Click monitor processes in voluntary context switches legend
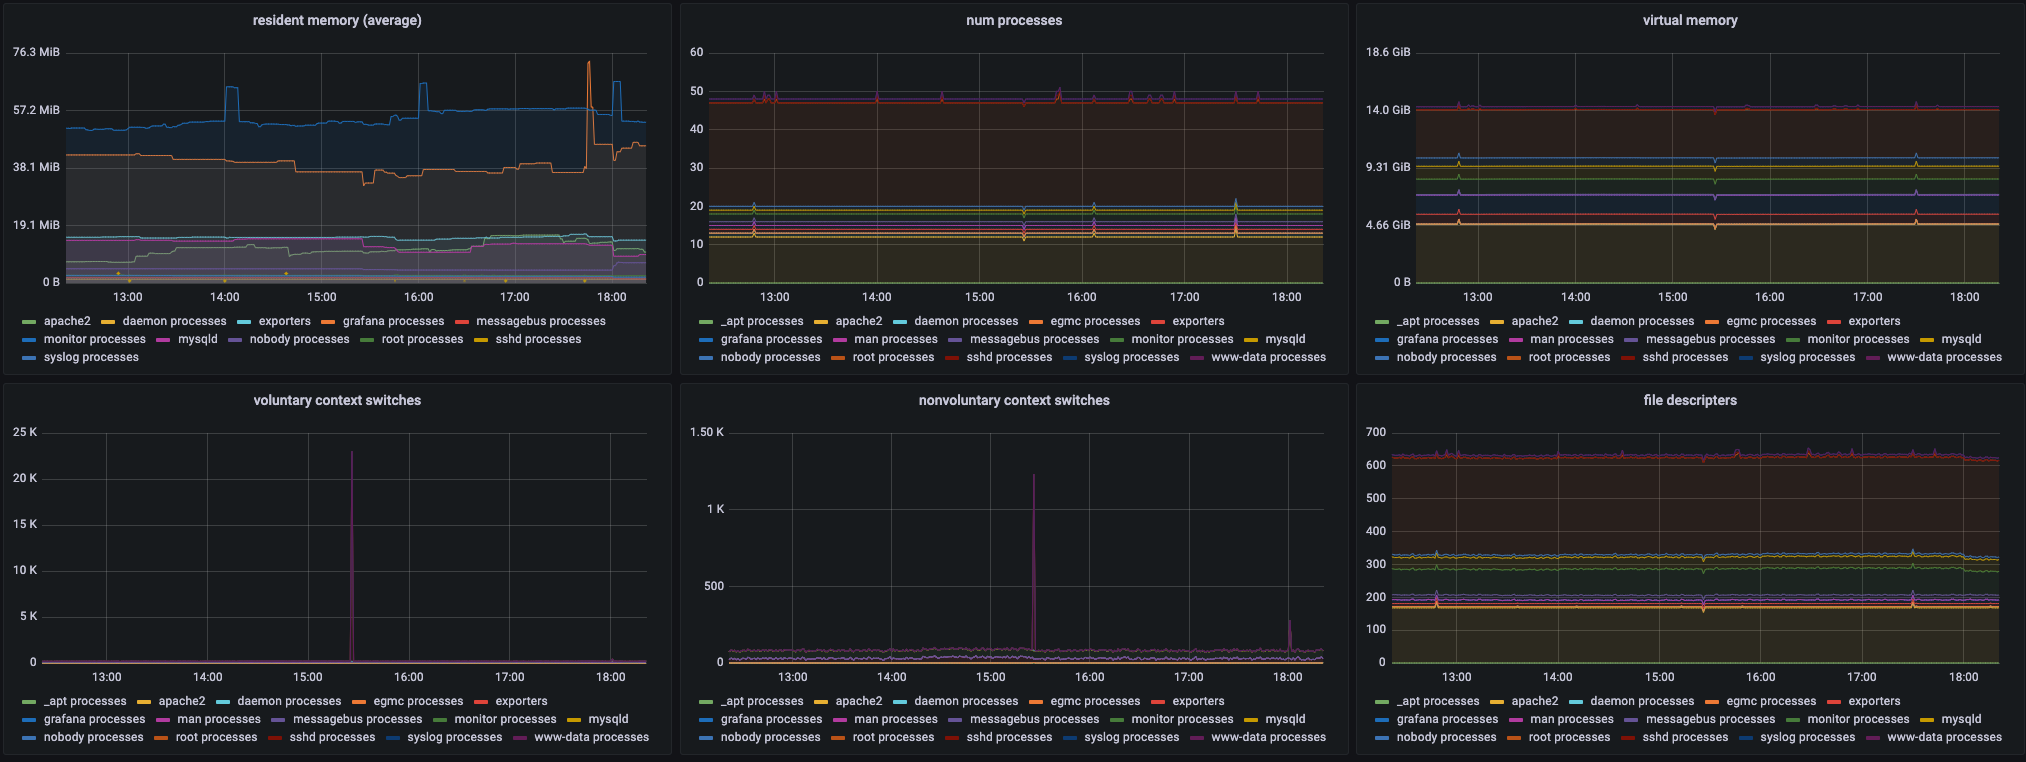This screenshot has width=2026, height=762. tap(505, 719)
